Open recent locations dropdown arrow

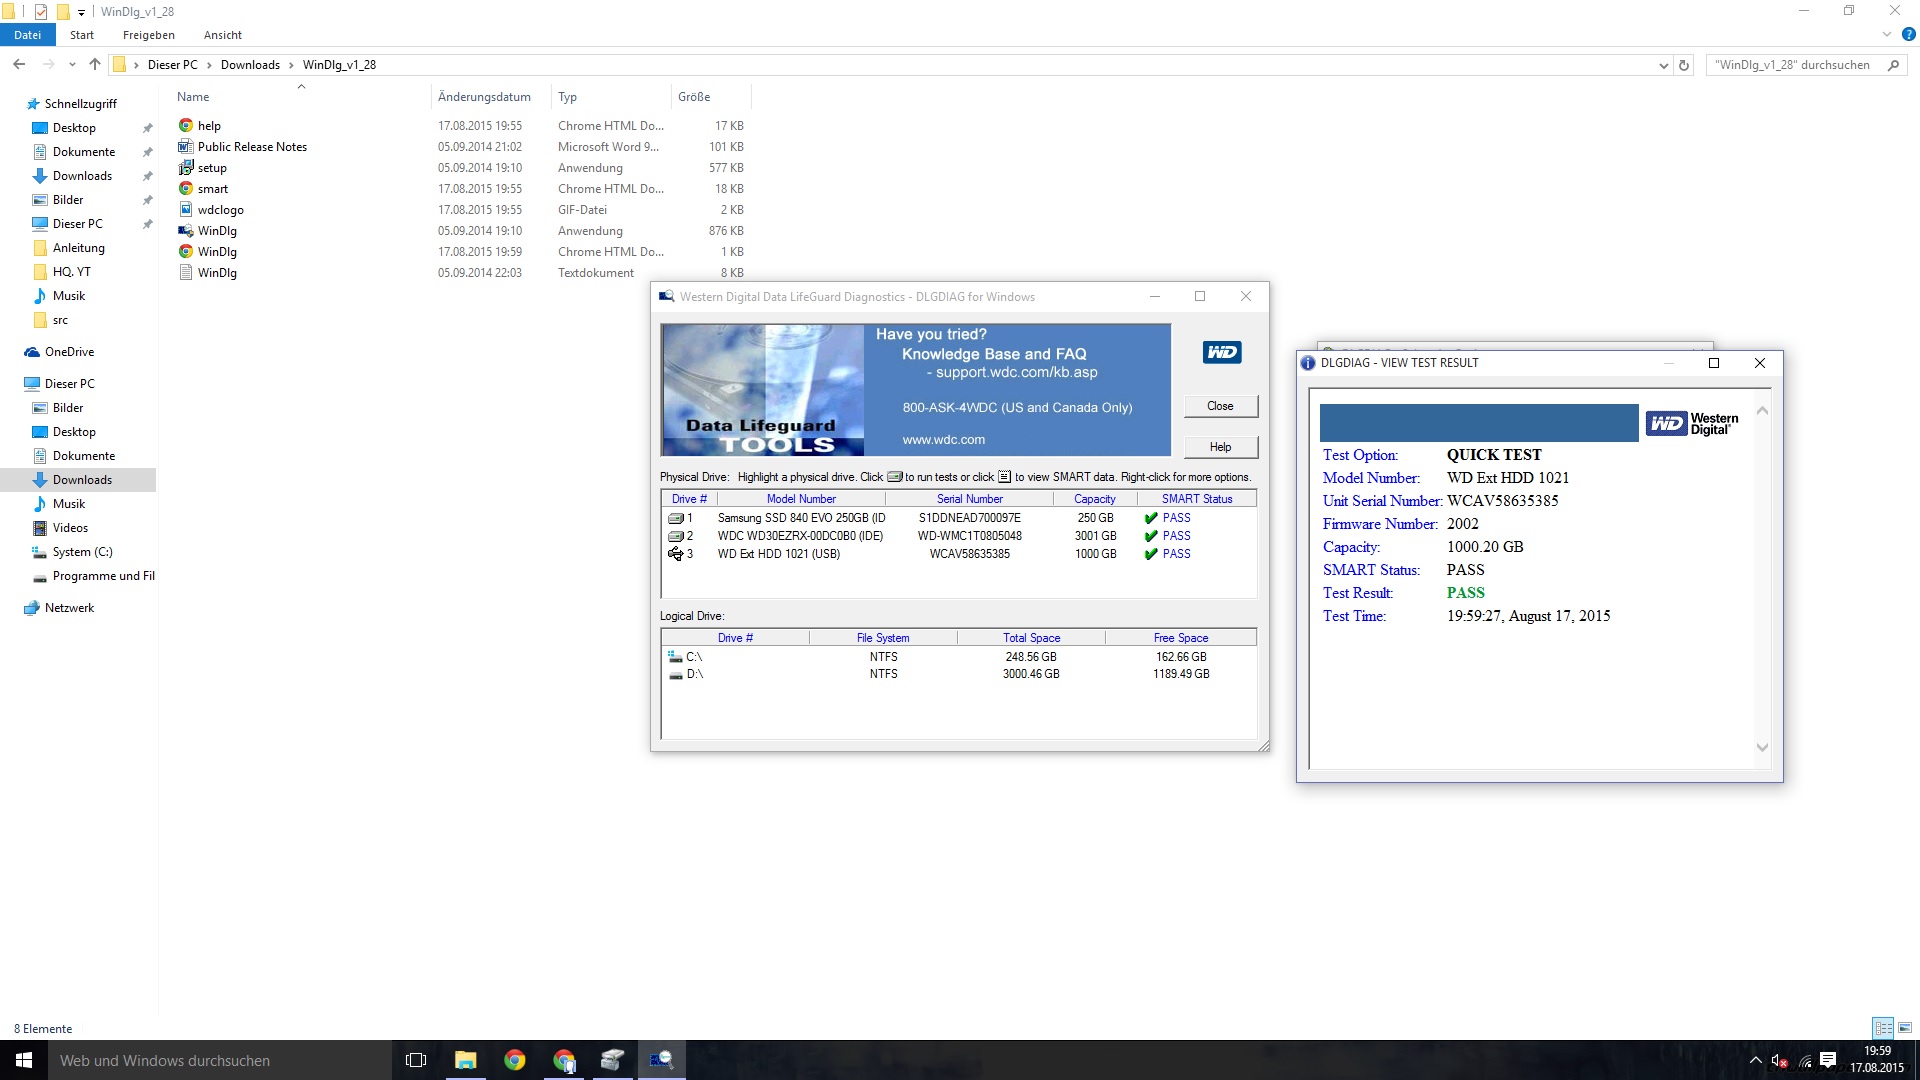[72, 65]
